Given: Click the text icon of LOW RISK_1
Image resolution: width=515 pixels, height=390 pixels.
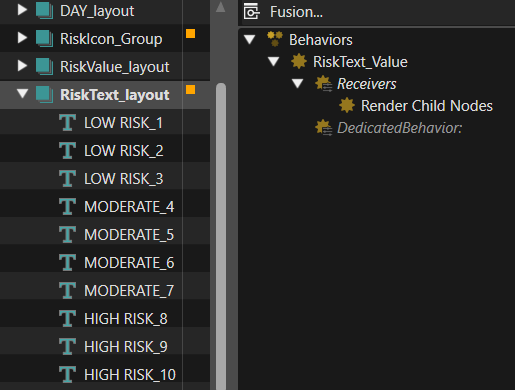Looking at the screenshot, I should (68, 123).
